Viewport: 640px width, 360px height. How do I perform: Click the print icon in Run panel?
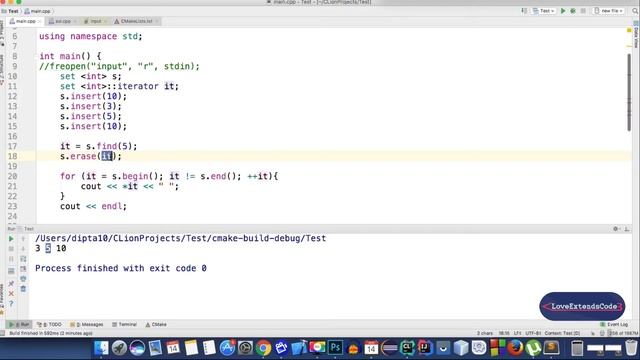[23, 279]
